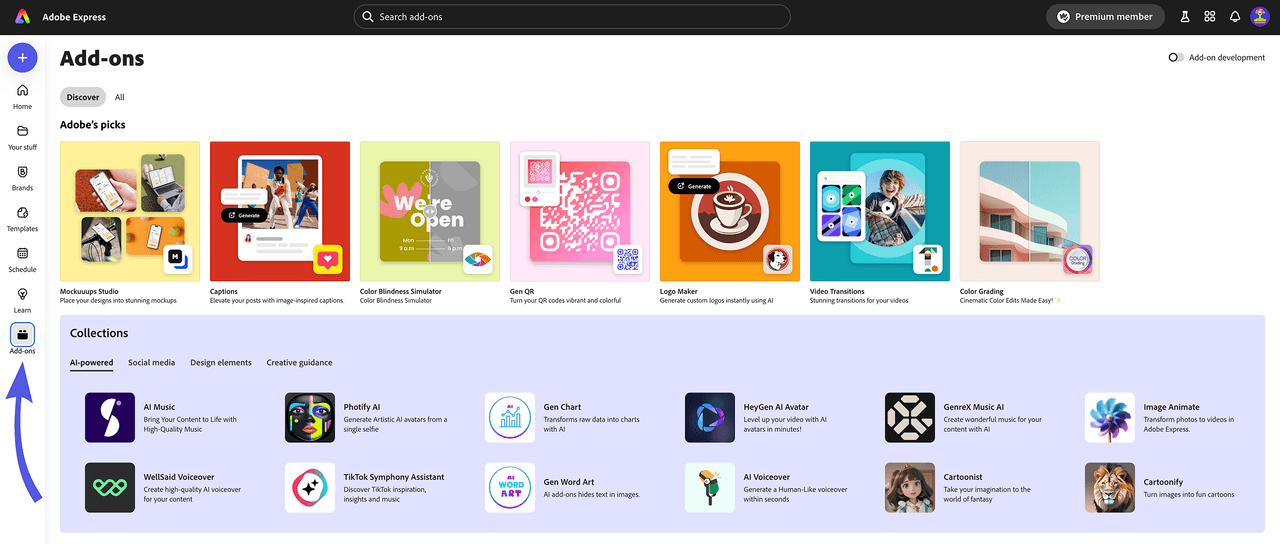The image size is (1280, 544).
Task: Go to Brands in sidebar
Action: (x=22, y=173)
